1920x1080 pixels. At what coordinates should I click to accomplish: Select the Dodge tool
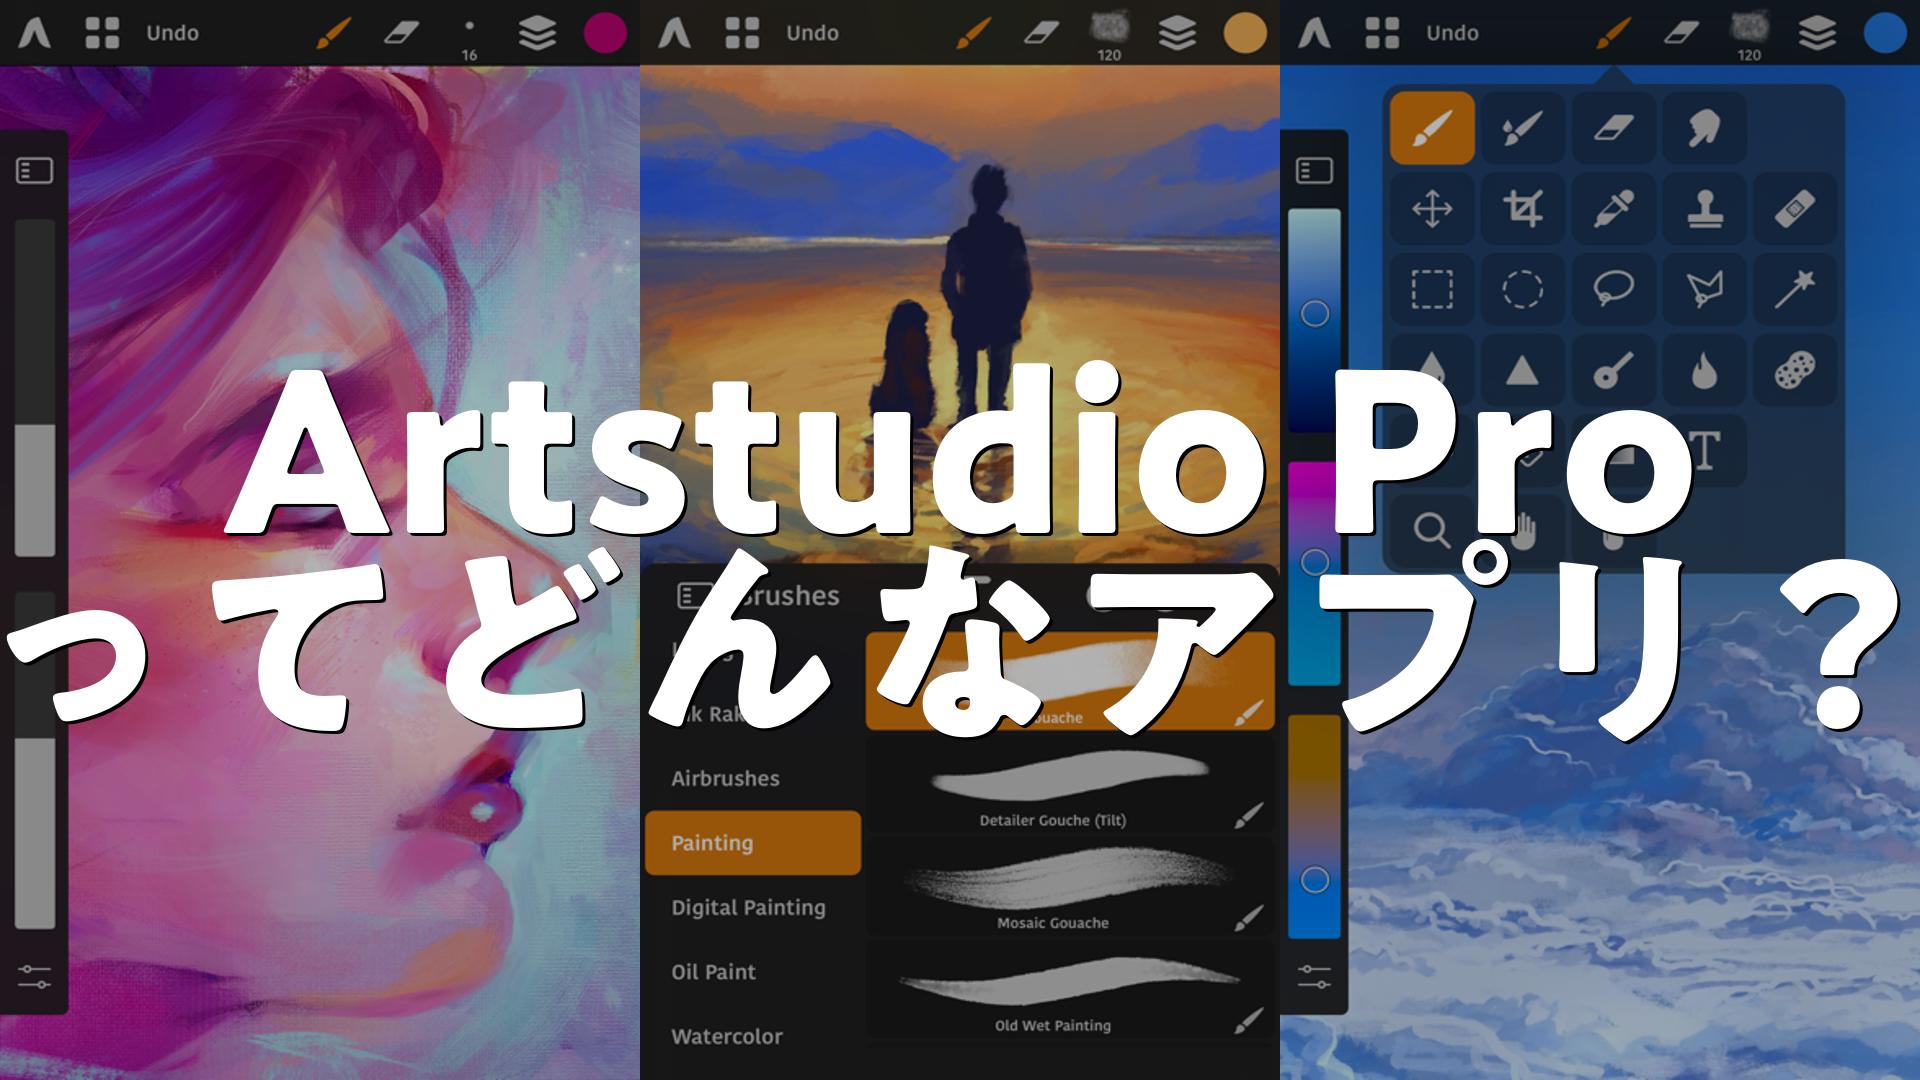[x=1613, y=371]
